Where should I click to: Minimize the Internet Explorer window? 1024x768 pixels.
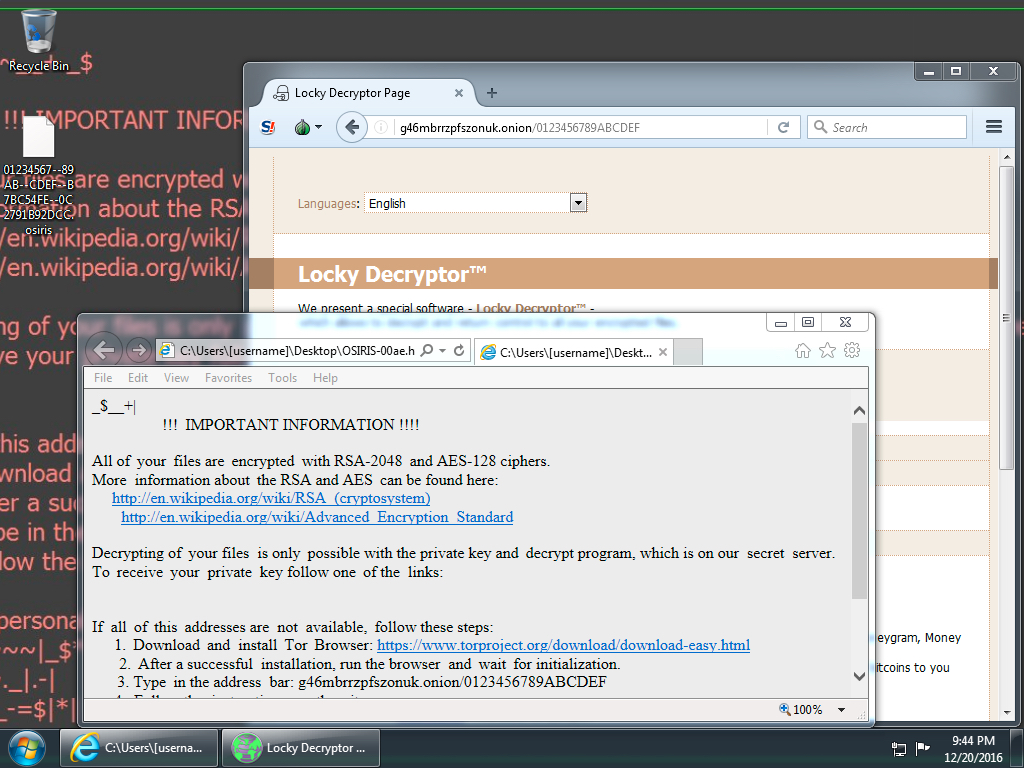[x=780, y=322]
